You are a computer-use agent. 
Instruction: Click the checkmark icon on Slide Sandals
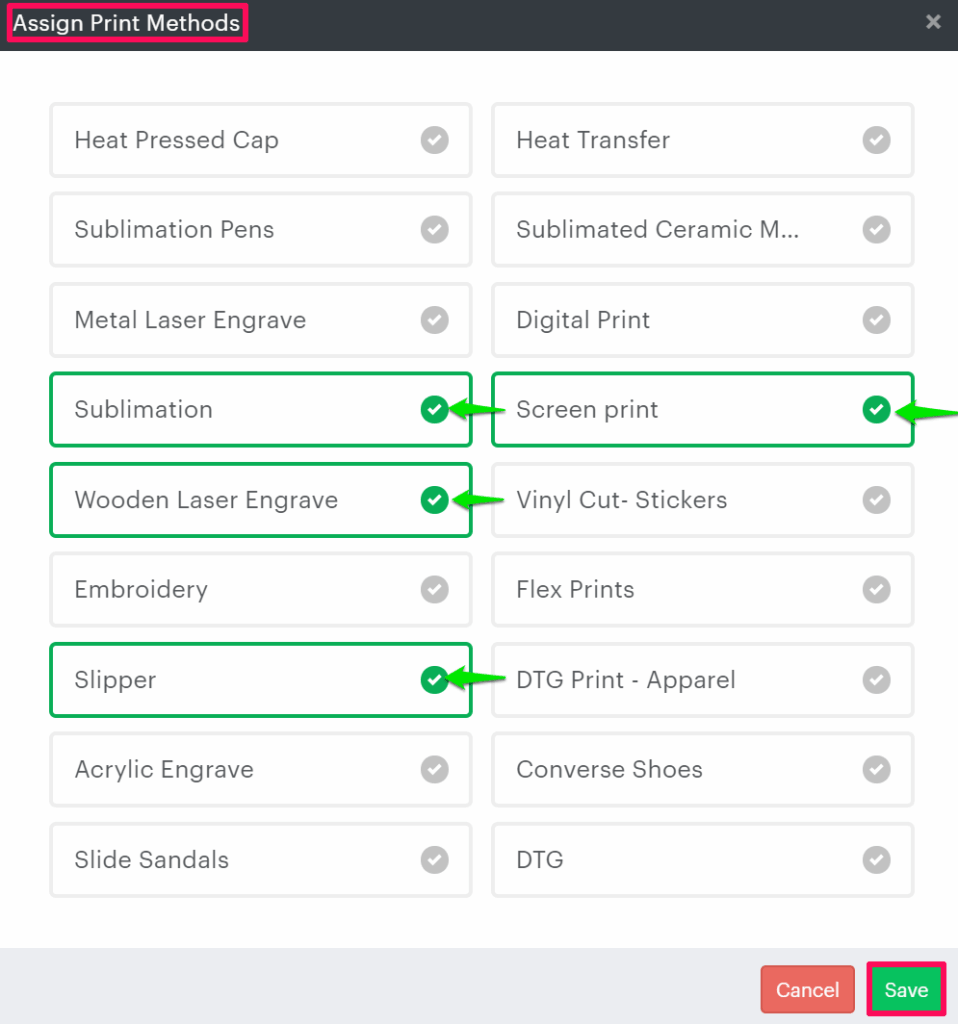click(434, 860)
